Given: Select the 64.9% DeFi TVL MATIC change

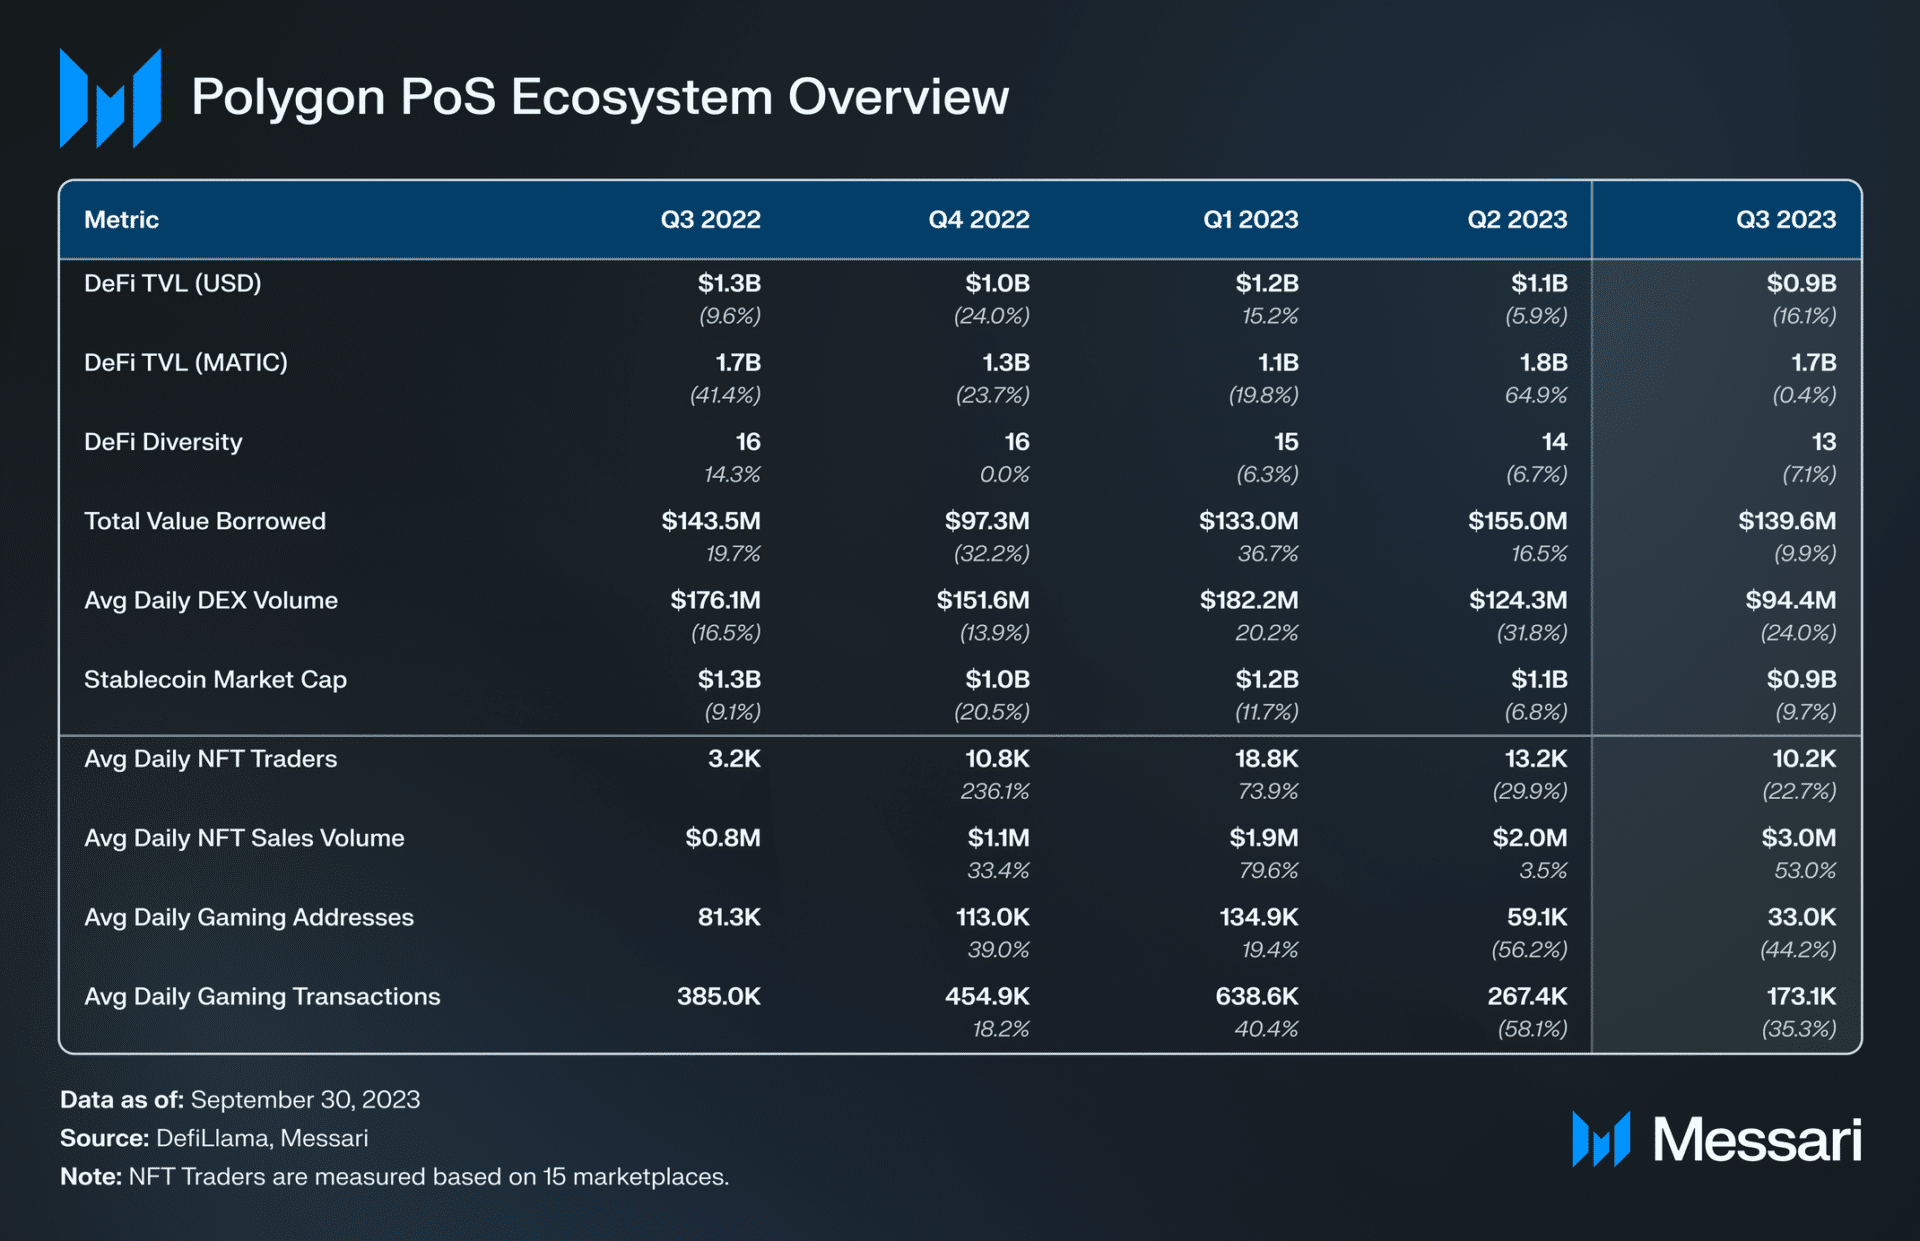Looking at the screenshot, I should click(1536, 396).
